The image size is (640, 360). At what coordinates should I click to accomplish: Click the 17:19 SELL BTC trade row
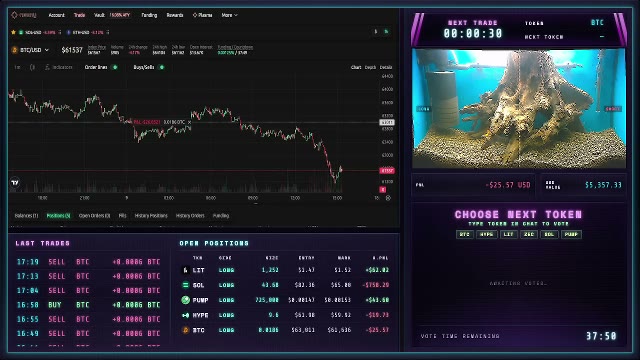click(89, 262)
